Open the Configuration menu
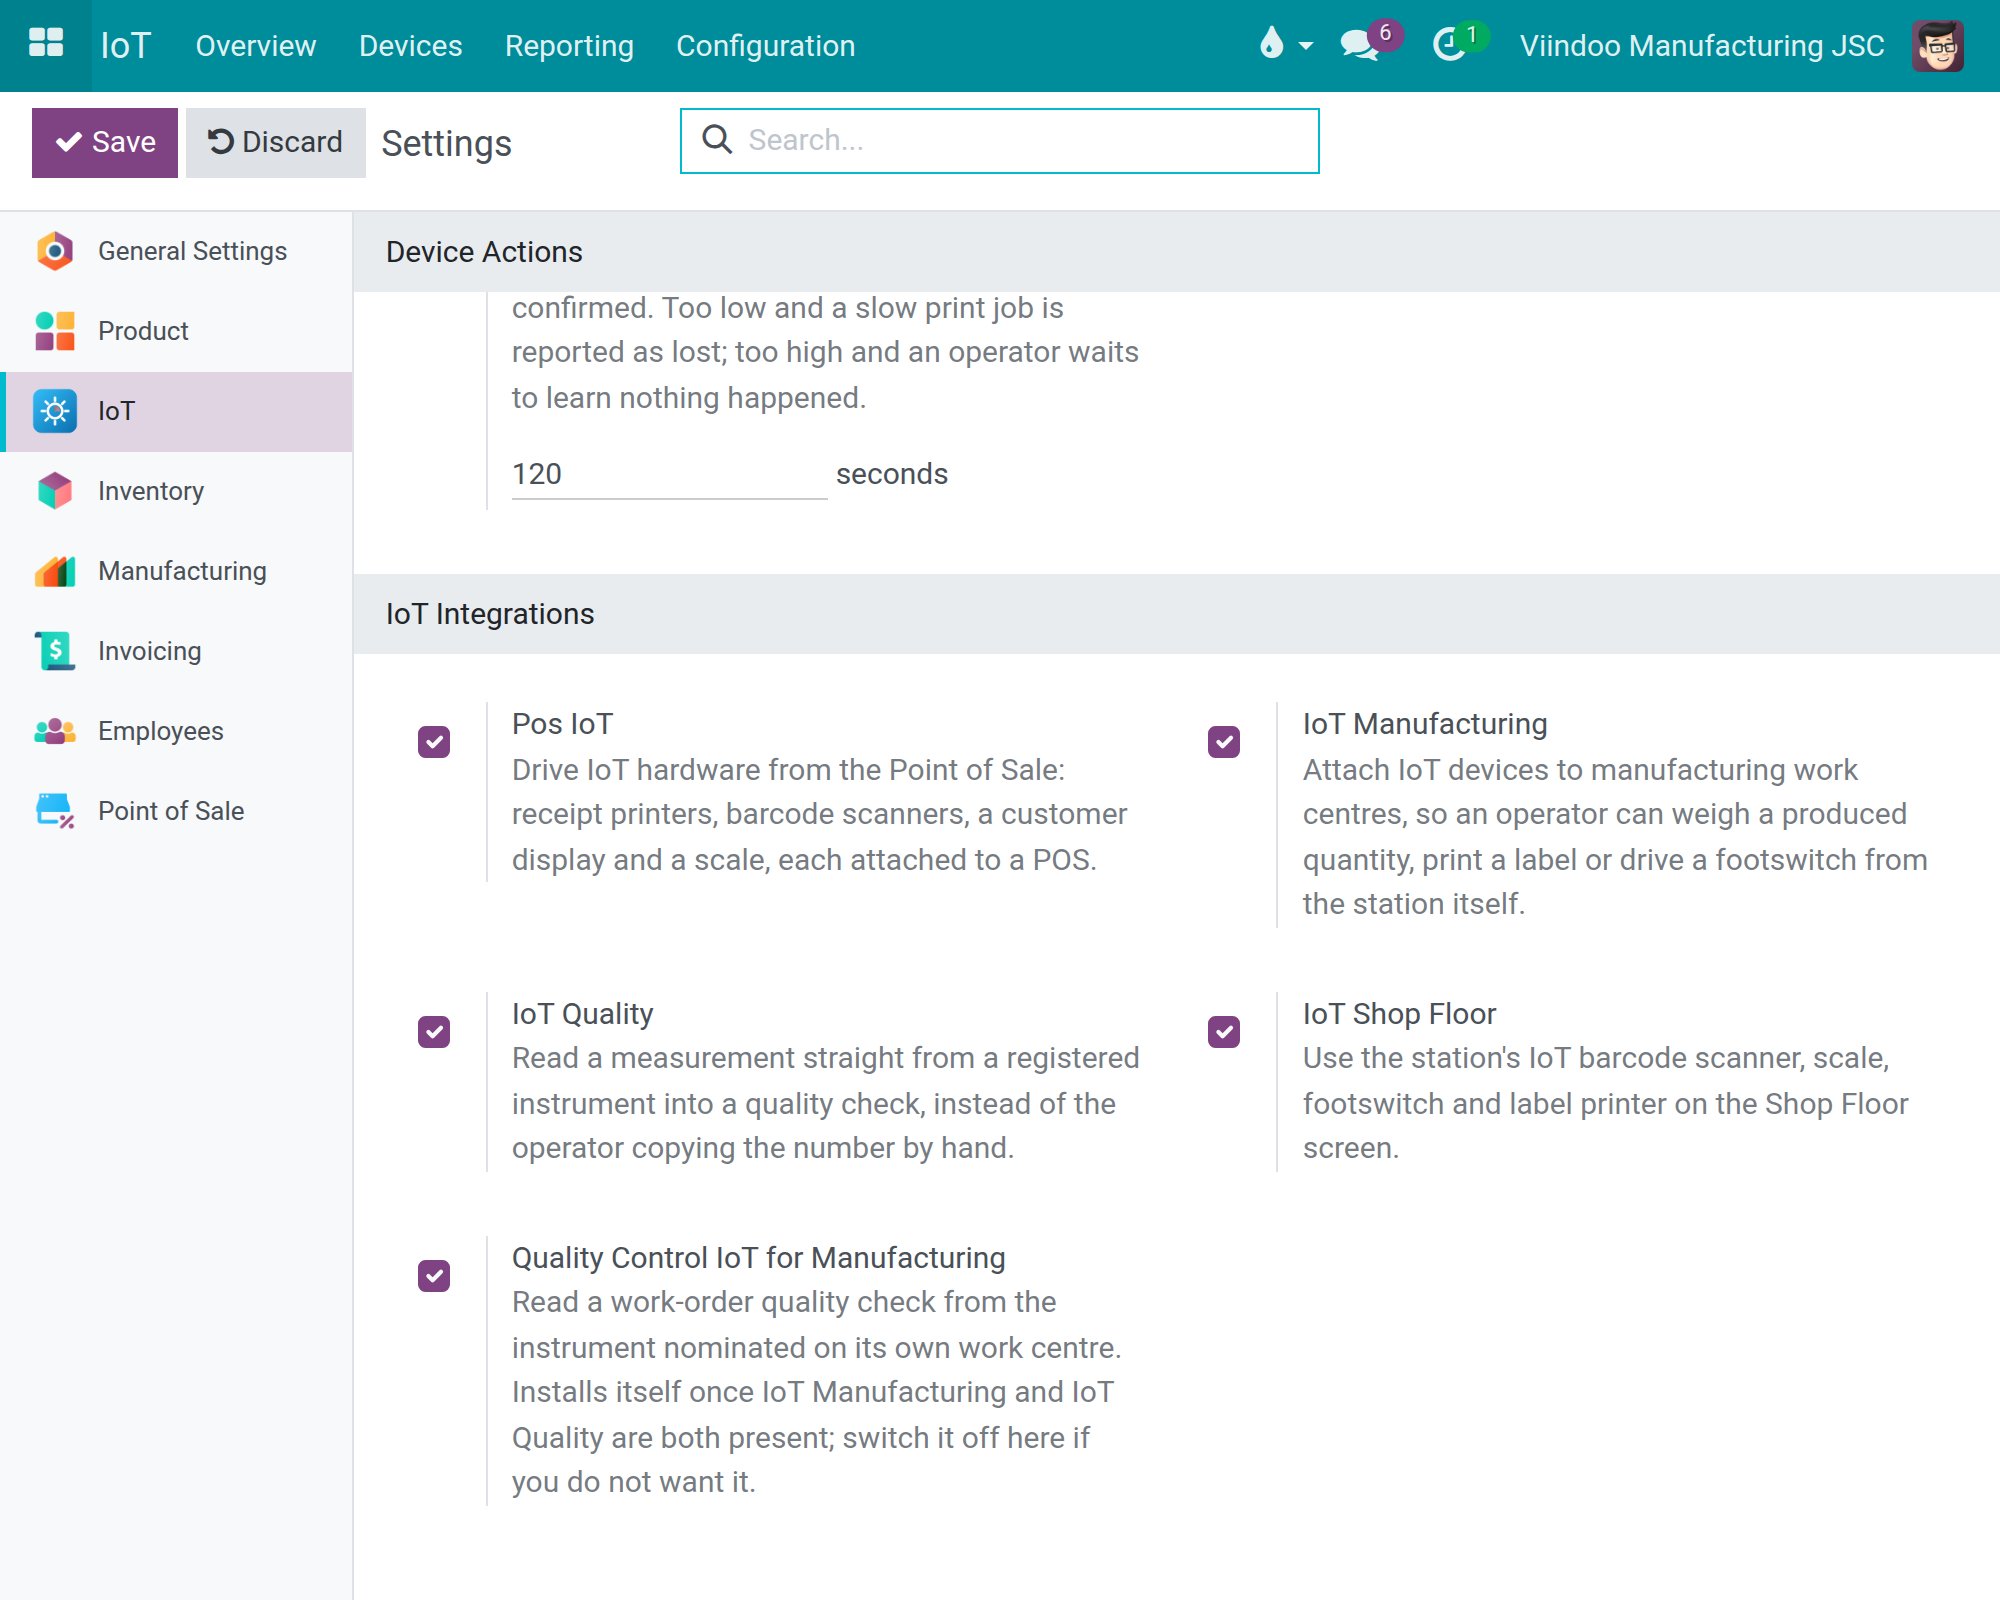 [766, 46]
